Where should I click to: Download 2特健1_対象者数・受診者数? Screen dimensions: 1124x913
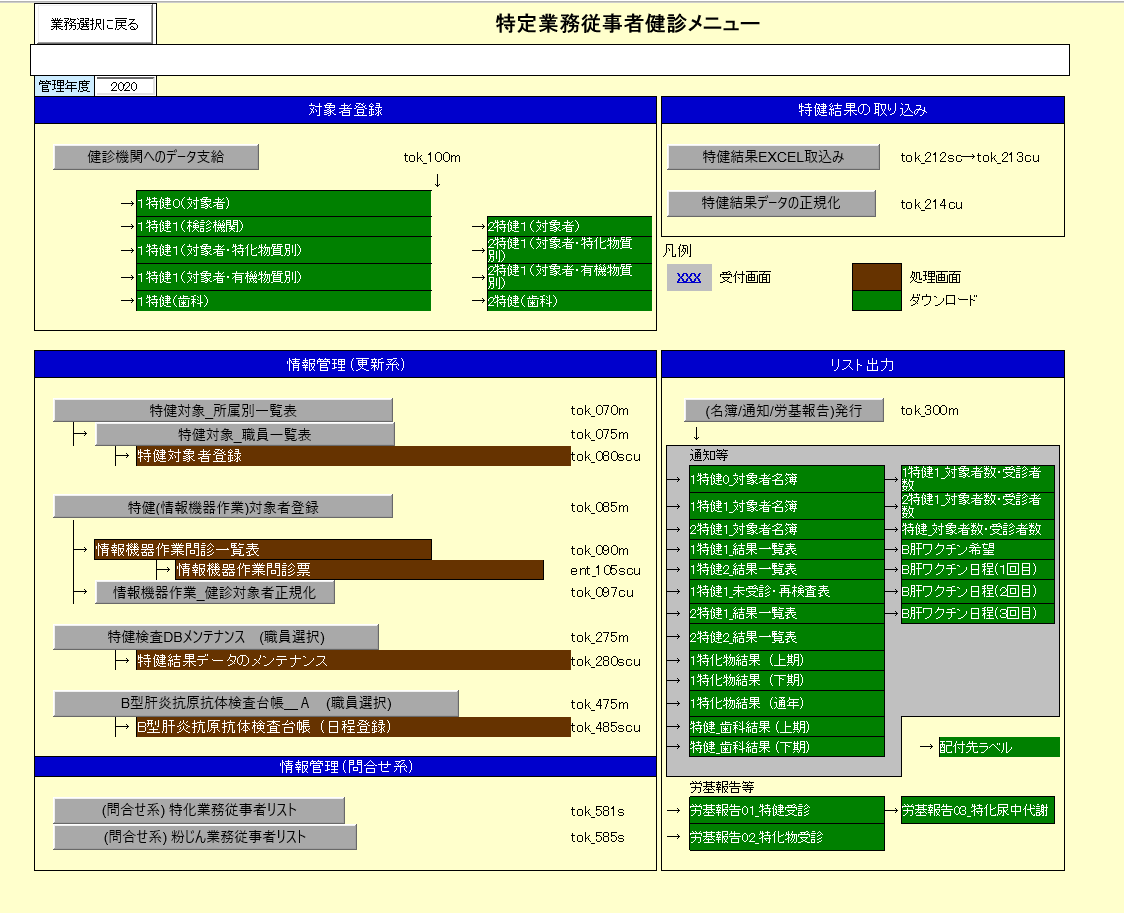(x=978, y=506)
